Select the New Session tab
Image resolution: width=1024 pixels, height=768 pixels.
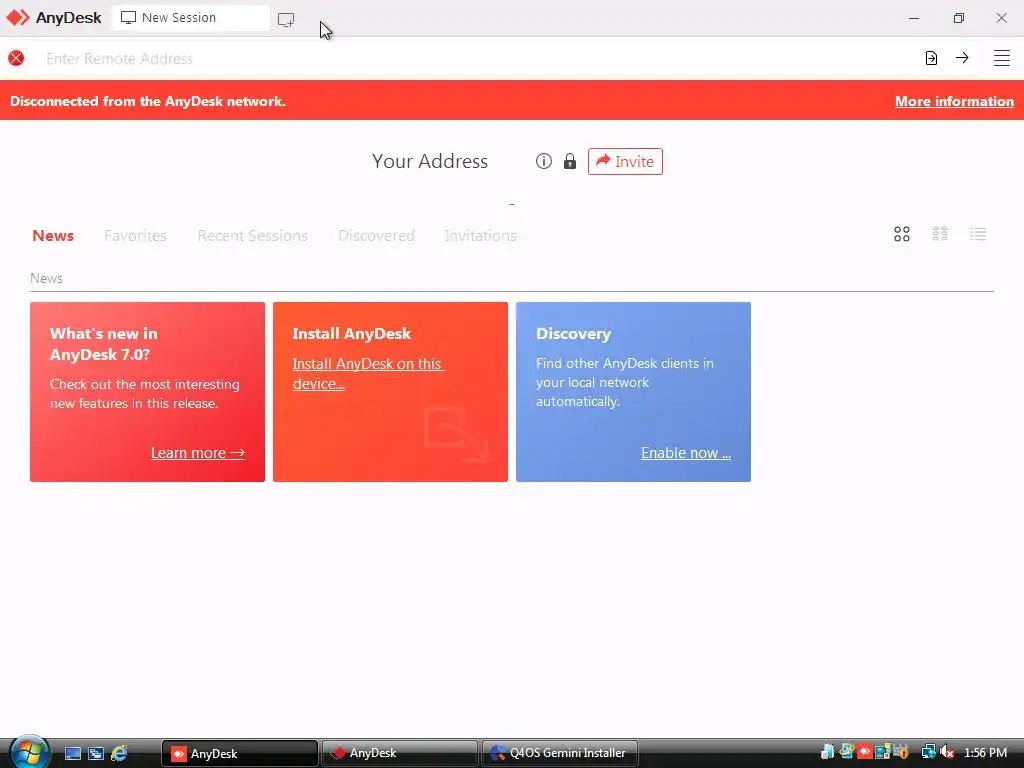[x=191, y=18]
